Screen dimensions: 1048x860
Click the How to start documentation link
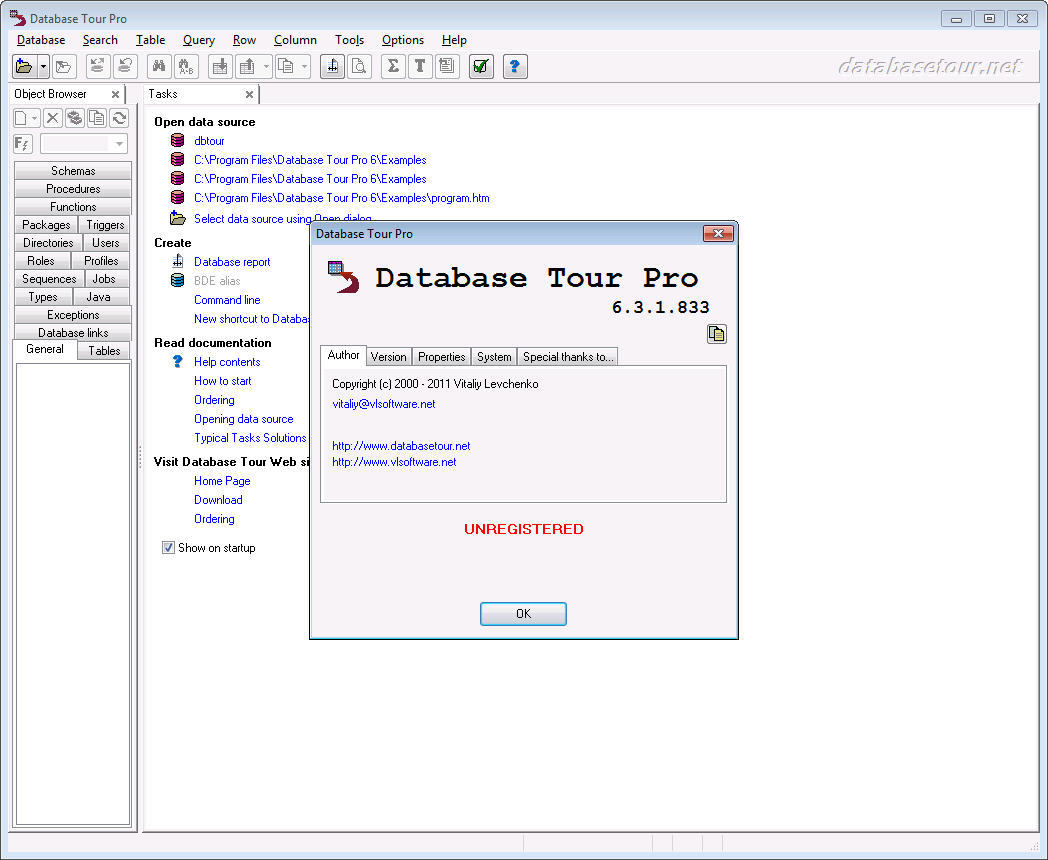[x=223, y=381]
